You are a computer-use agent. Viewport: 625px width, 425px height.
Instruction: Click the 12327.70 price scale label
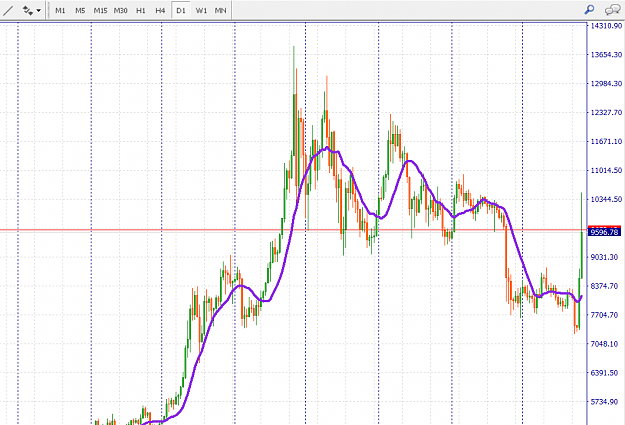606,112
